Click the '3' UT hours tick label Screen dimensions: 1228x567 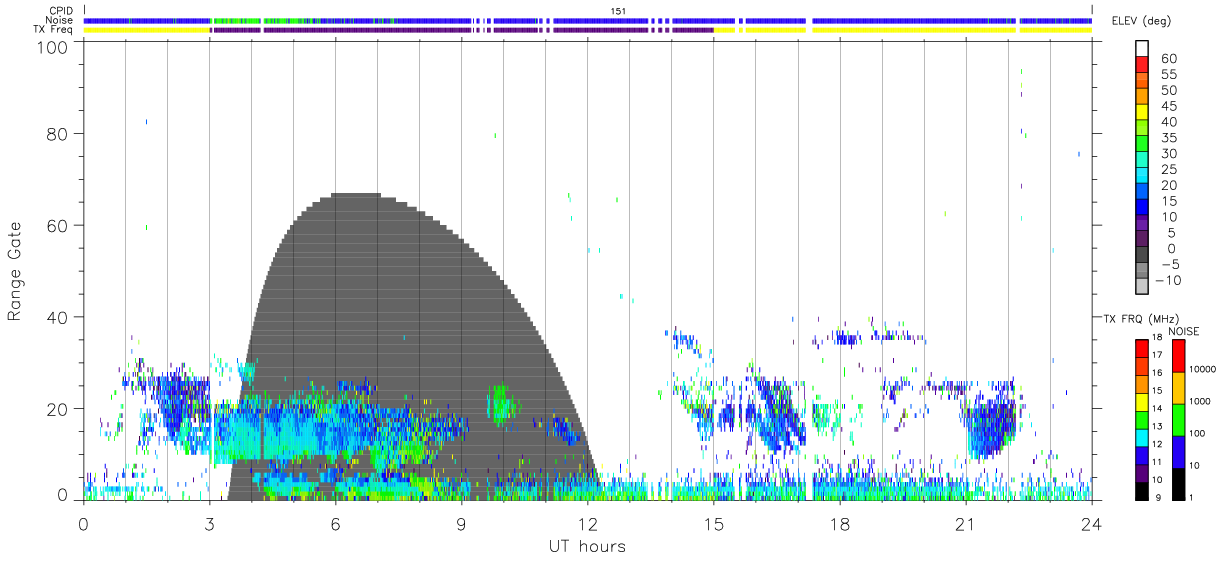pos(209,523)
